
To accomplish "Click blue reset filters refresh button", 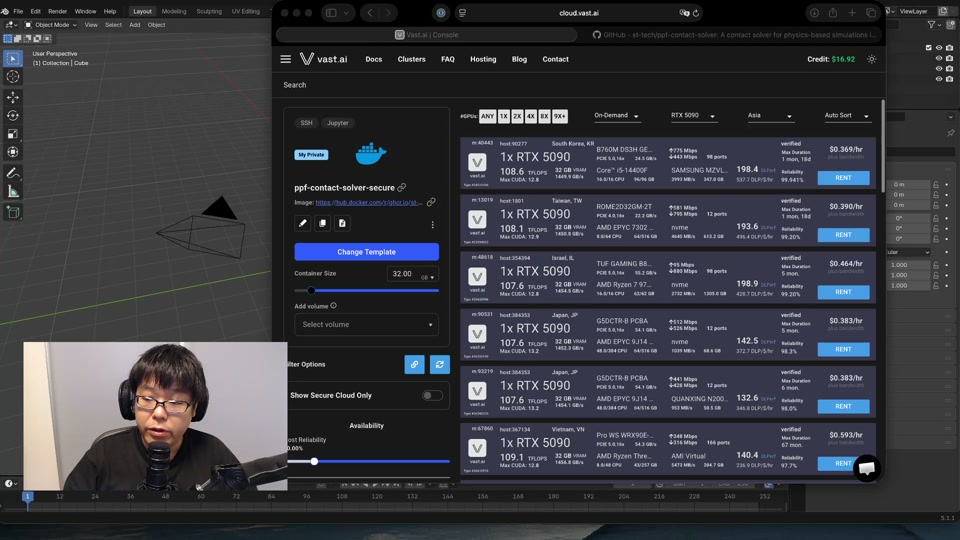I will (x=440, y=364).
